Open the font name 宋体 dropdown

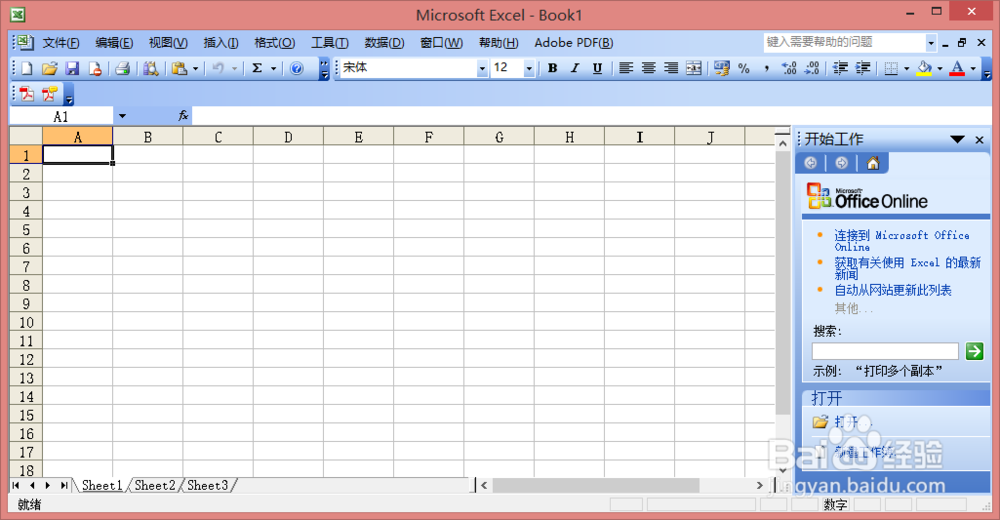tap(482, 68)
